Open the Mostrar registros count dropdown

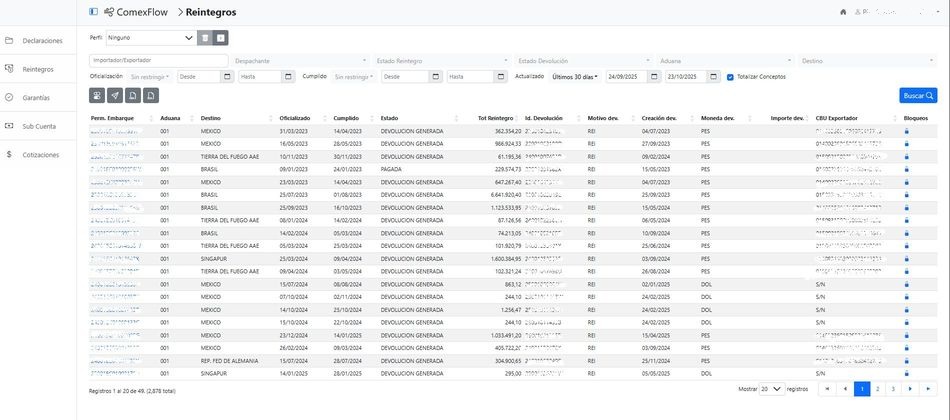(x=771, y=388)
